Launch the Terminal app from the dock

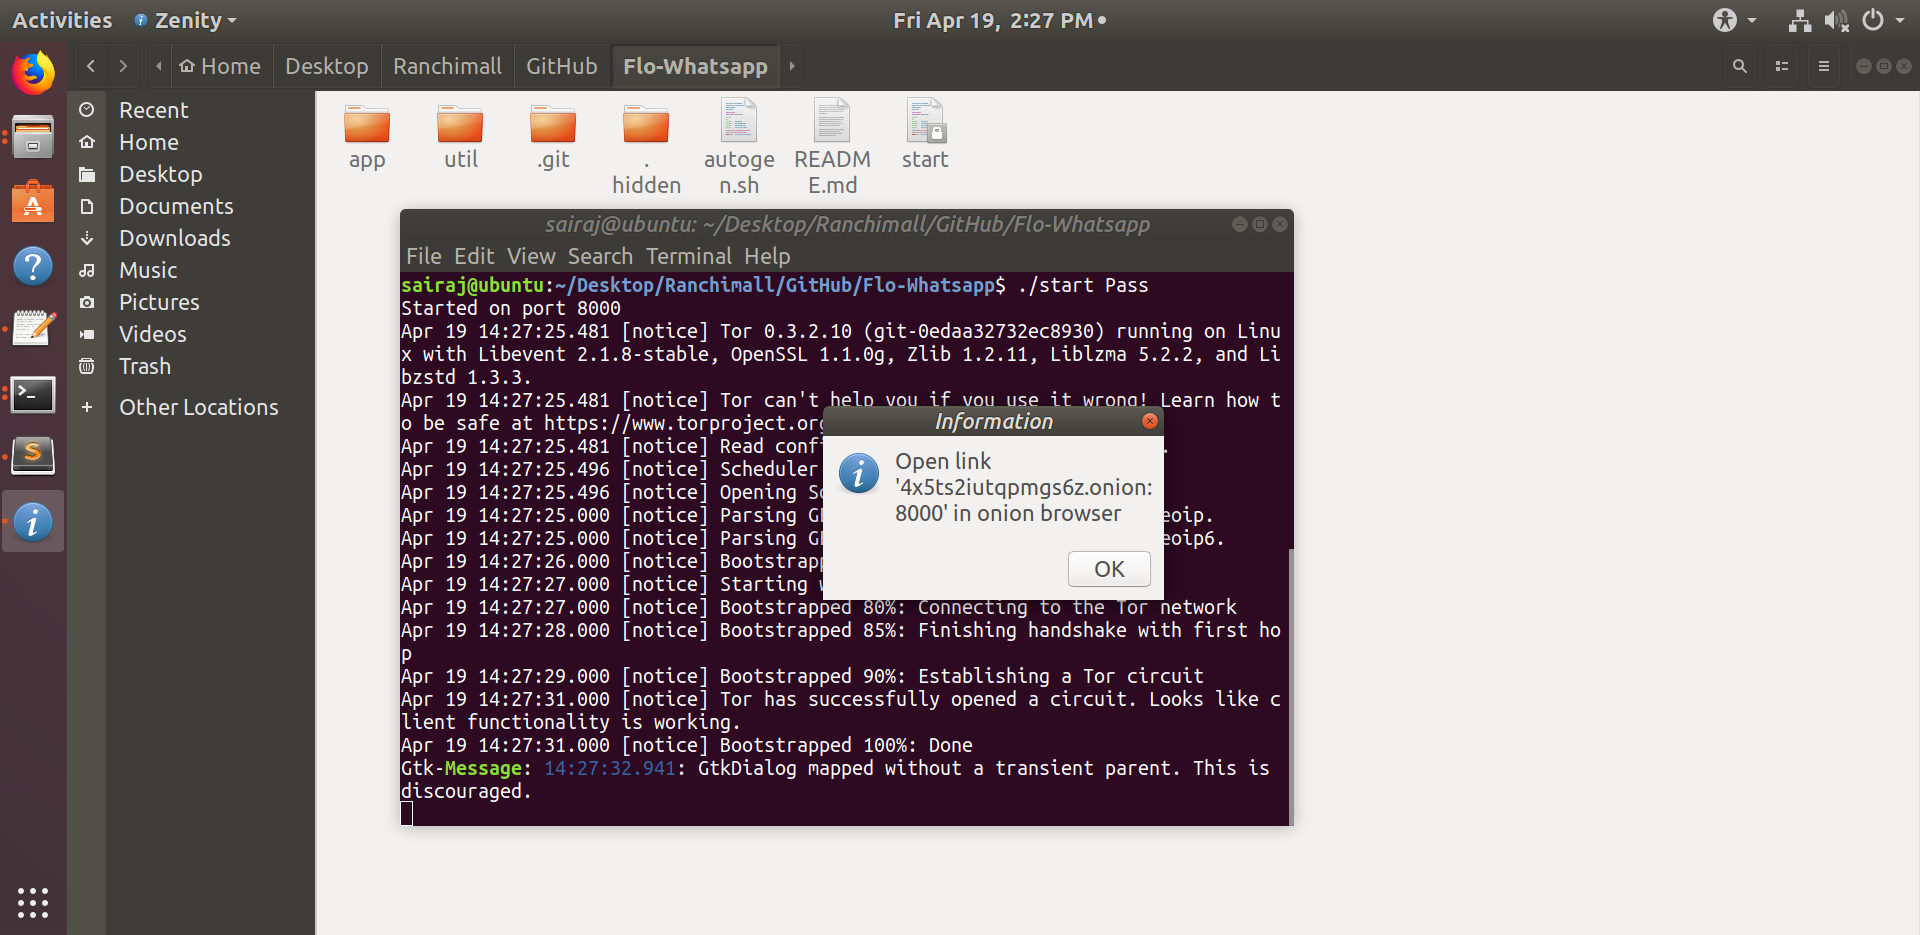(x=33, y=394)
